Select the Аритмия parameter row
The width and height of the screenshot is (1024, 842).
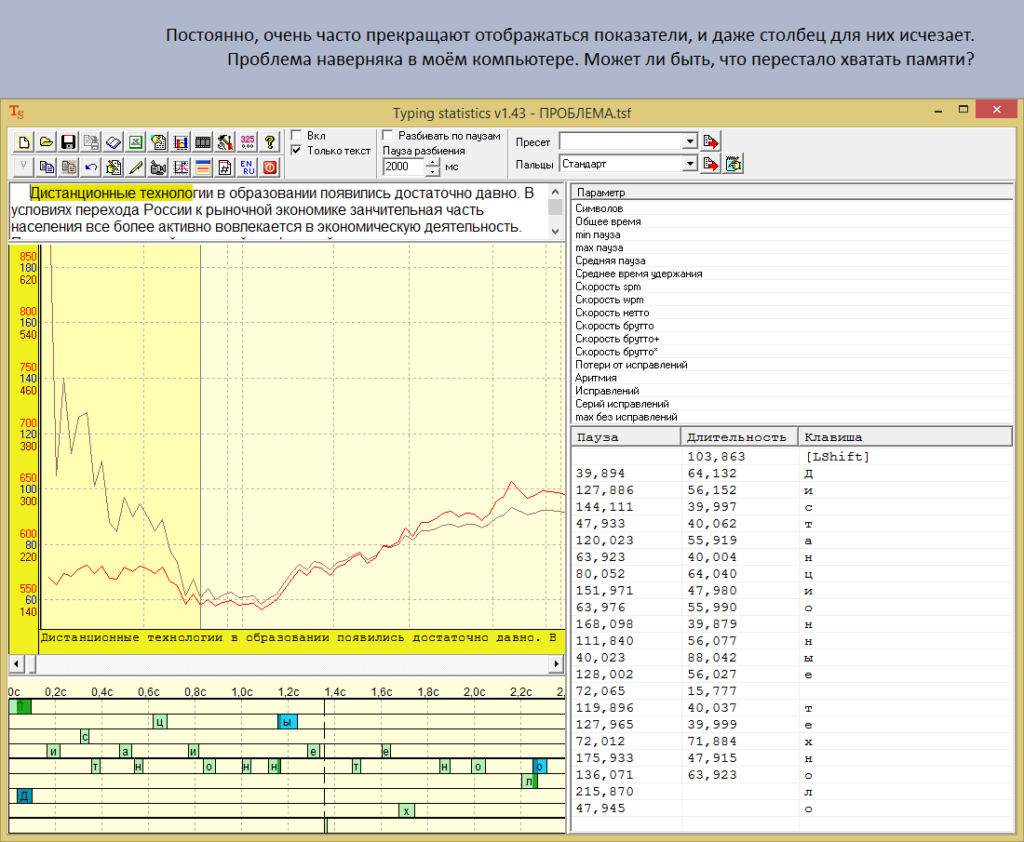click(792, 378)
